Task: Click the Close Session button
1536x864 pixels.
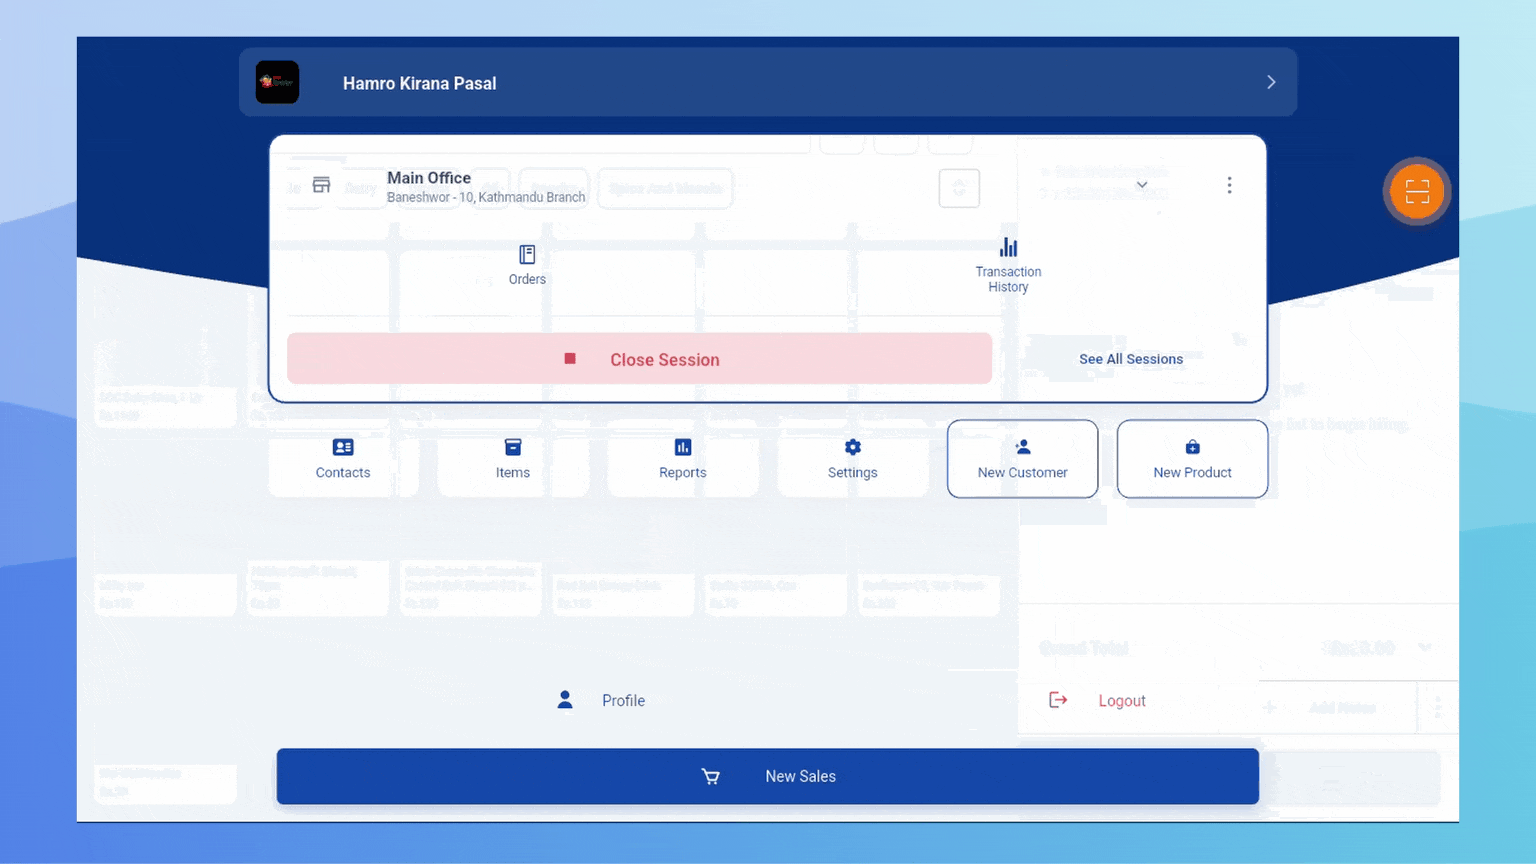Action: tap(639, 359)
